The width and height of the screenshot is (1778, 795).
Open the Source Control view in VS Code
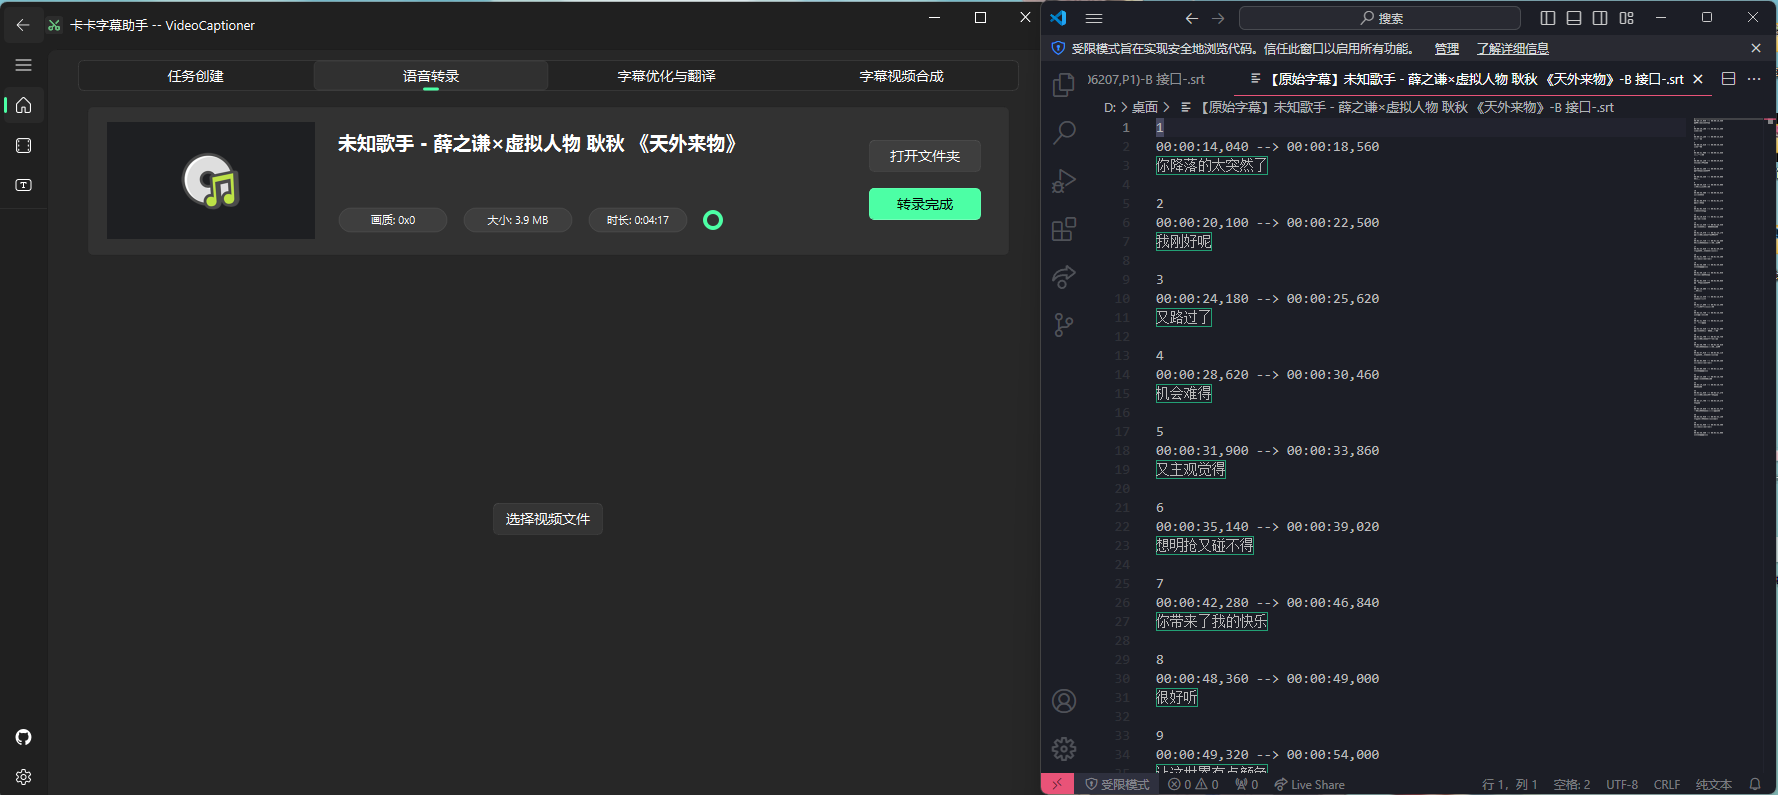pyautogui.click(x=1064, y=325)
